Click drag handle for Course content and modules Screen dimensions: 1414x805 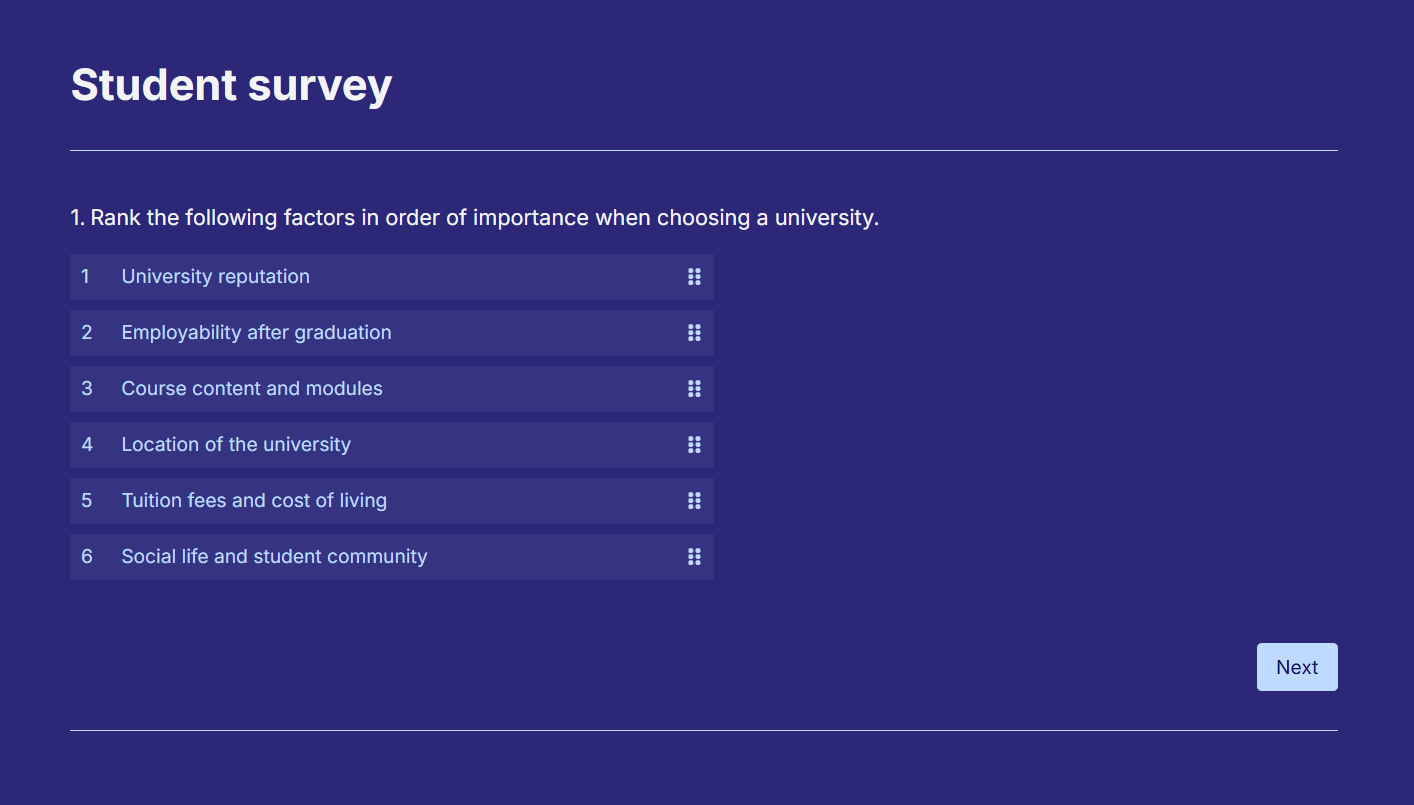[694, 389]
